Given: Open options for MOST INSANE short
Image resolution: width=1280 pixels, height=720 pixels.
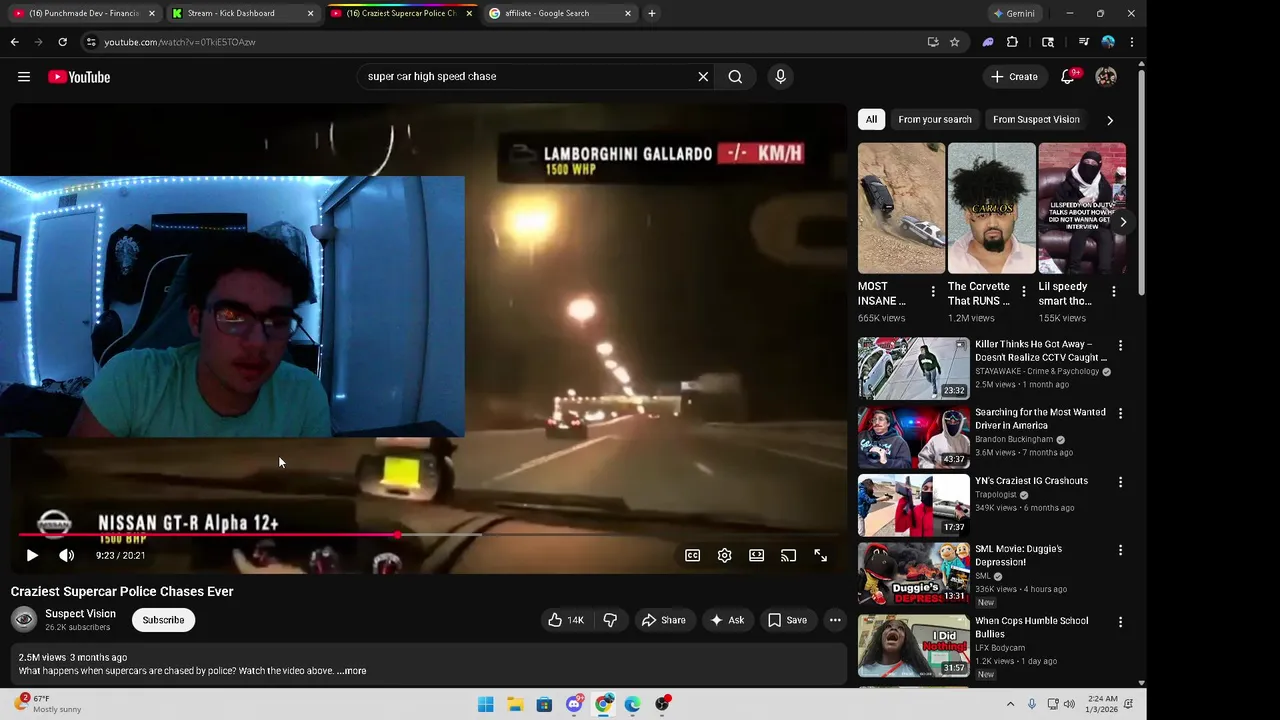Looking at the screenshot, I should 933,292.
